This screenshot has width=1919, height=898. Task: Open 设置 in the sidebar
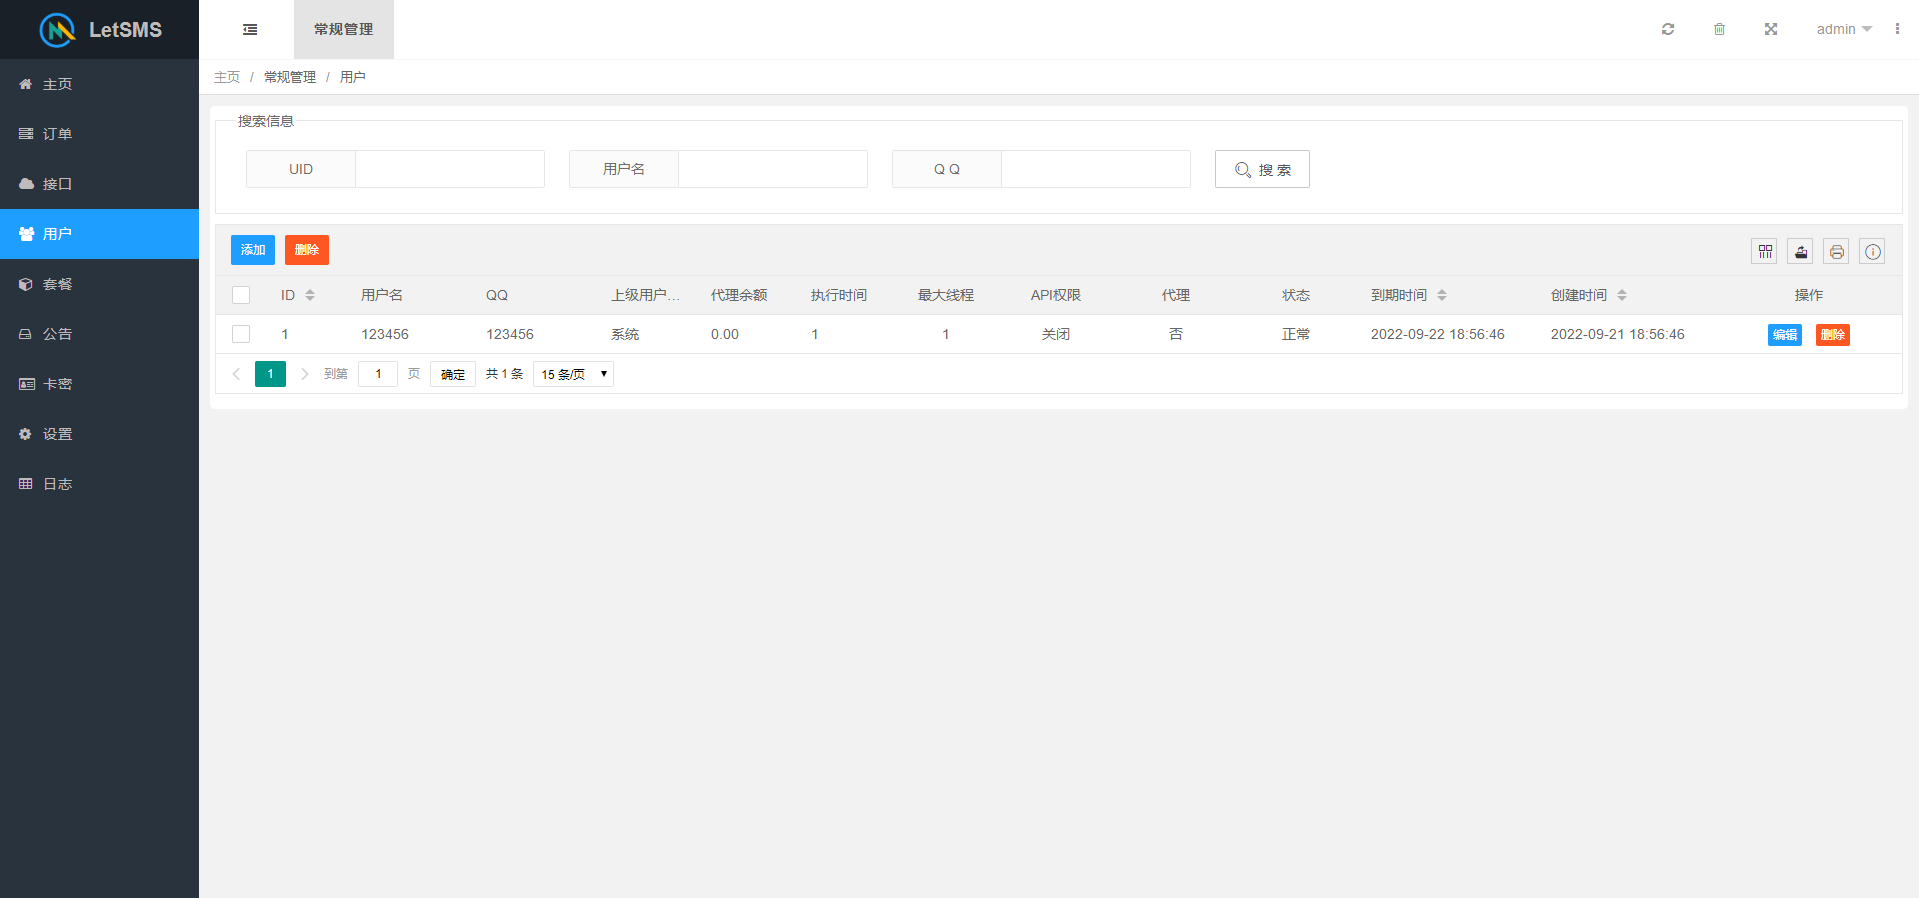click(x=99, y=434)
